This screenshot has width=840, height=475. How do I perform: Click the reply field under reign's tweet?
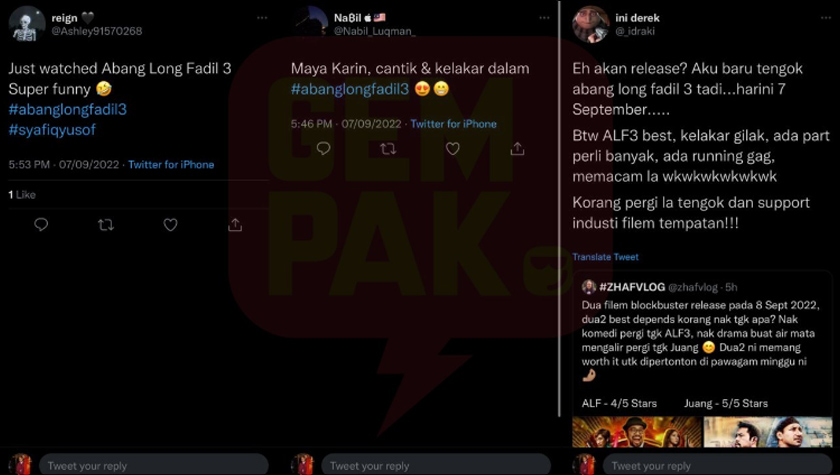(154, 465)
